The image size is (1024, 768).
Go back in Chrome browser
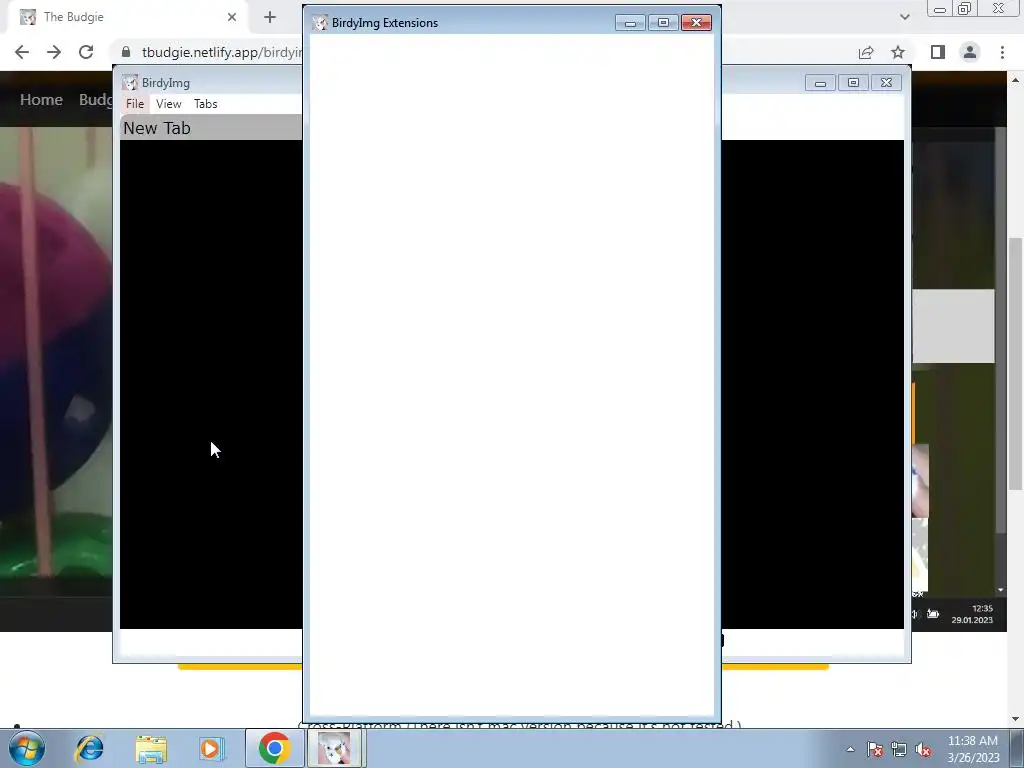pyautogui.click(x=22, y=52)
